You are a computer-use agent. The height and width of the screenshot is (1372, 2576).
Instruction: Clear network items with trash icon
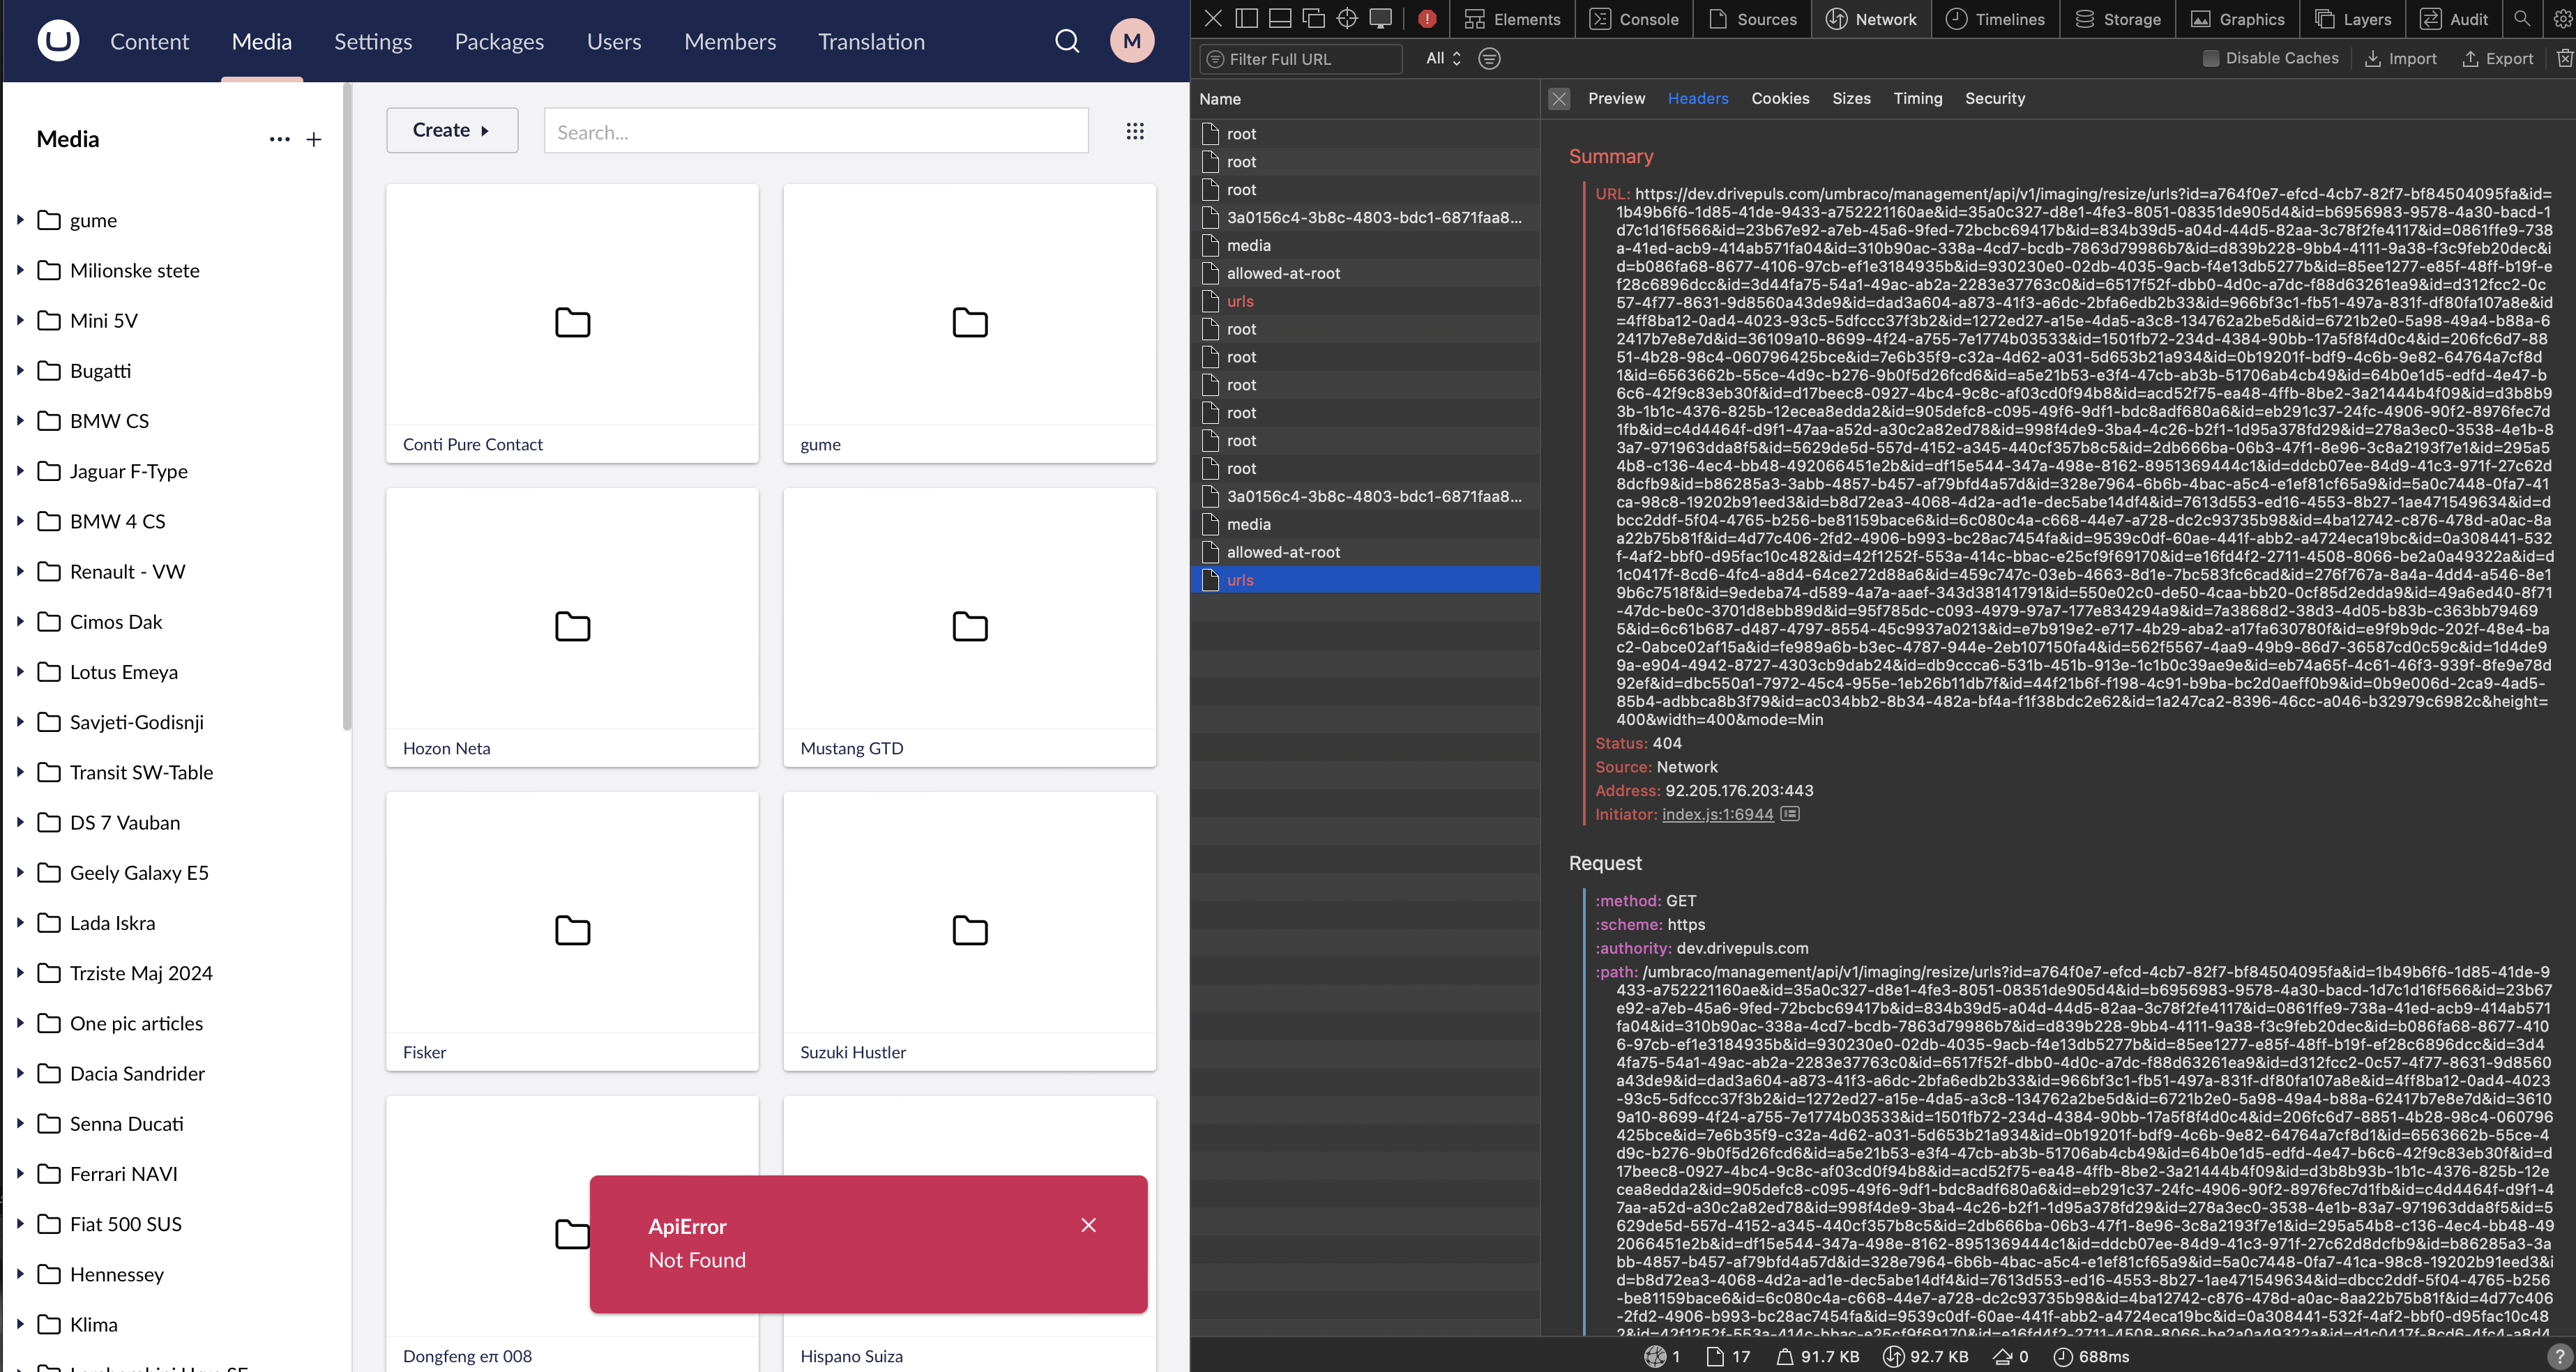[2565, 58]
